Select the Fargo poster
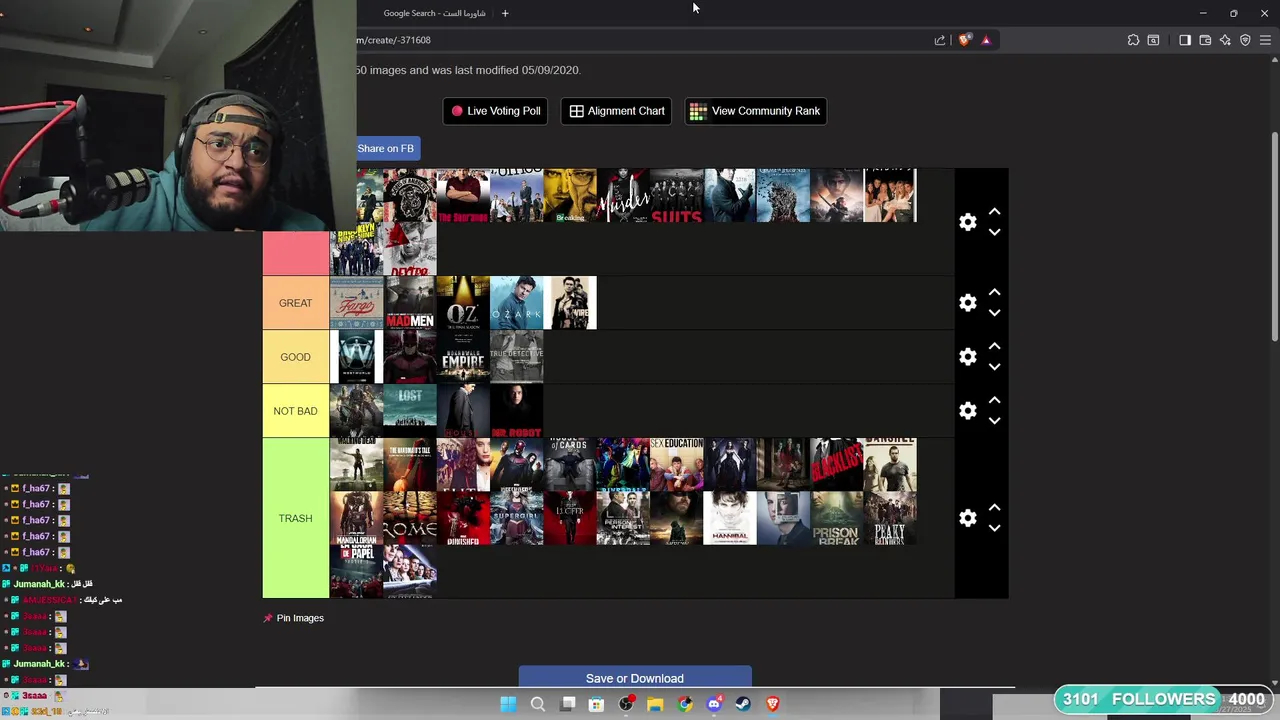 (357, 303)
